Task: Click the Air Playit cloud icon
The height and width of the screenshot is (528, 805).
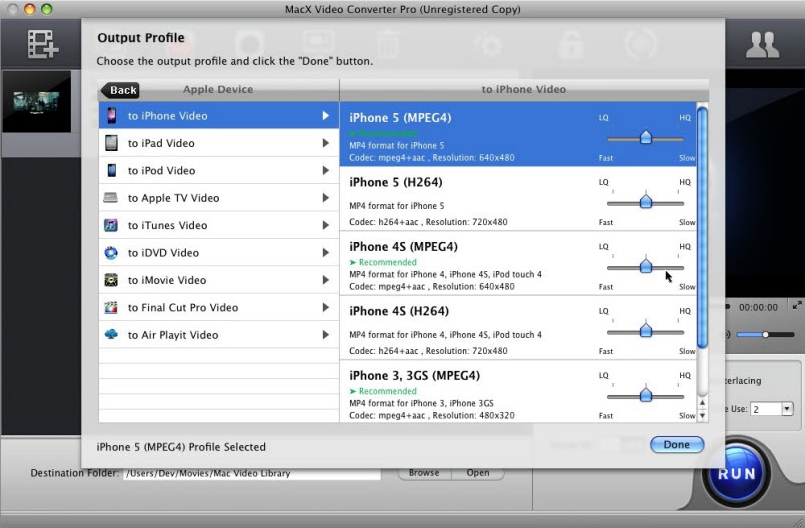Action: pyautogui.click(x=110, y=335)
